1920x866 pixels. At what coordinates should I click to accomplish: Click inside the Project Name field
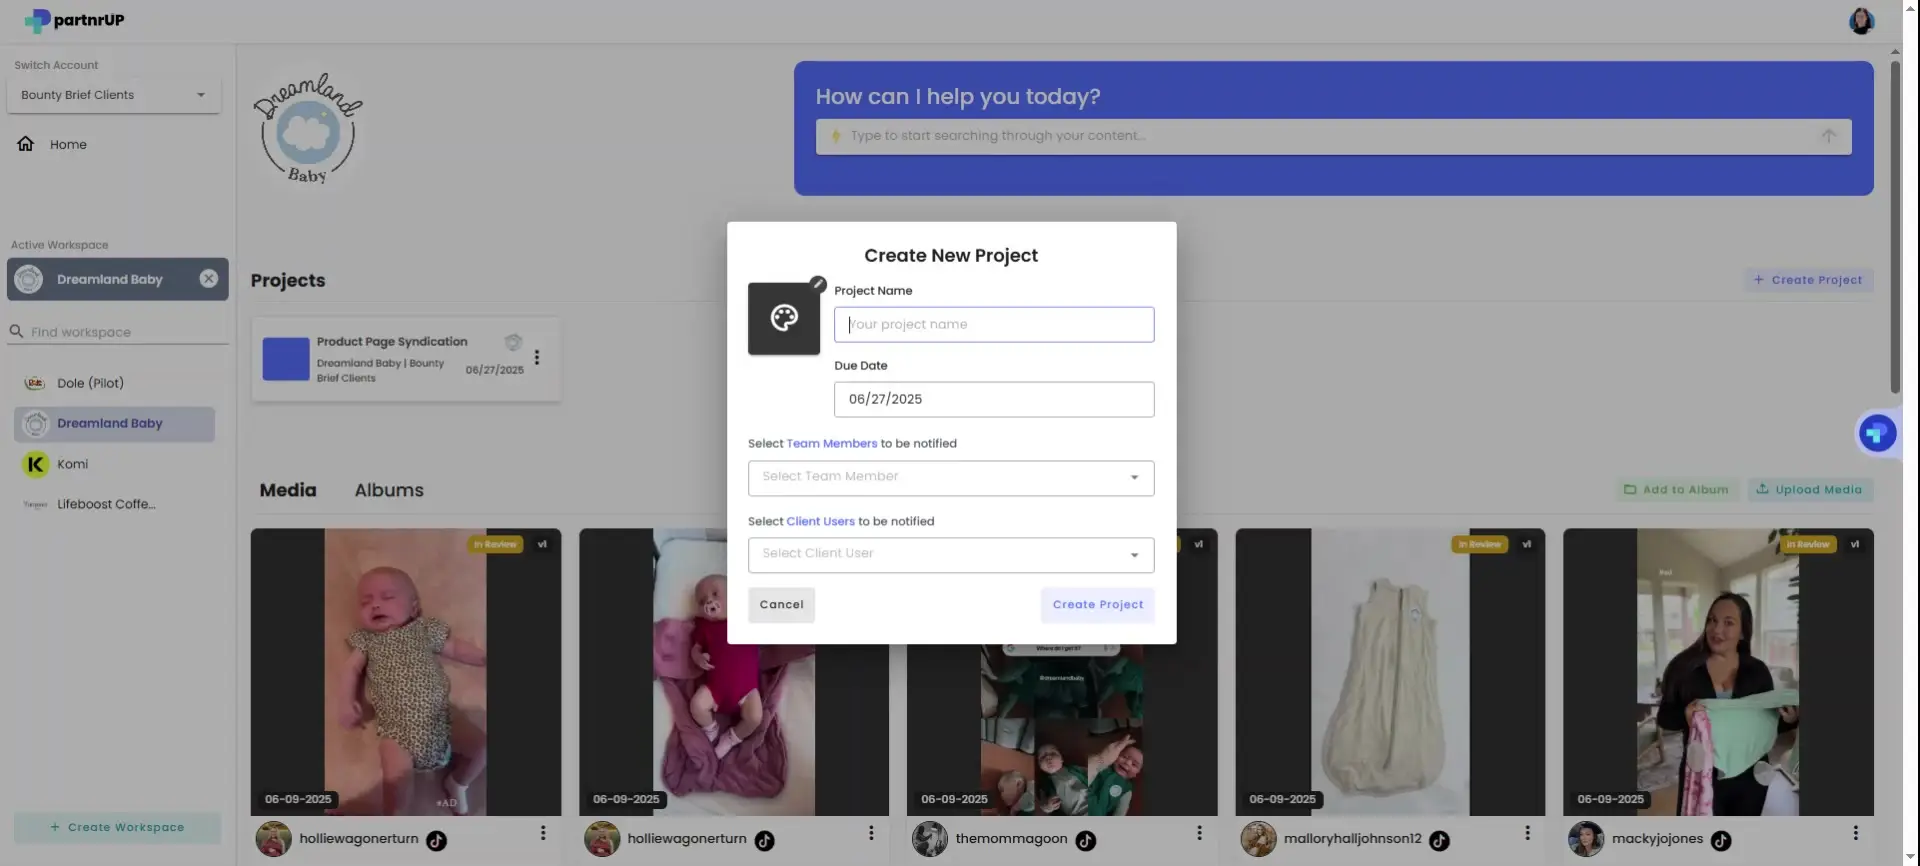tap(994, 325)
